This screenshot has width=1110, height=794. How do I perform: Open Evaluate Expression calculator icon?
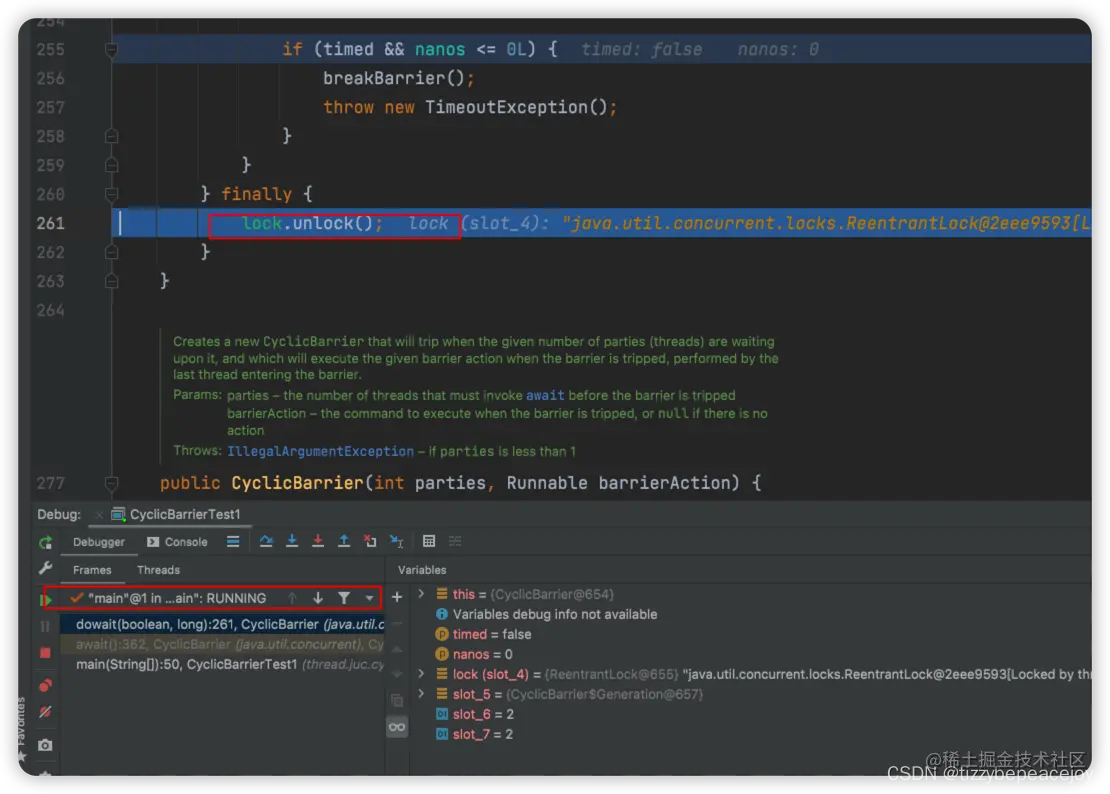pyautogui.click(x=429, y=541)
